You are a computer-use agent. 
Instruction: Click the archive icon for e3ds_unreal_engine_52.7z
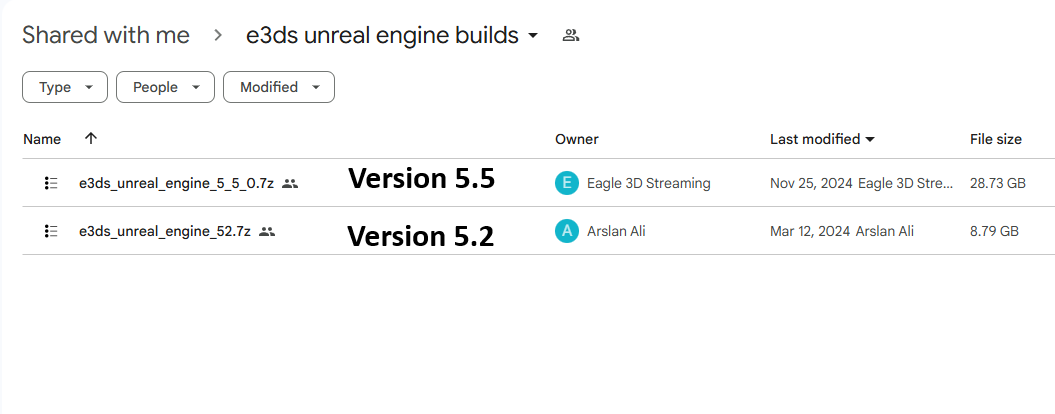tap(52, 231)
